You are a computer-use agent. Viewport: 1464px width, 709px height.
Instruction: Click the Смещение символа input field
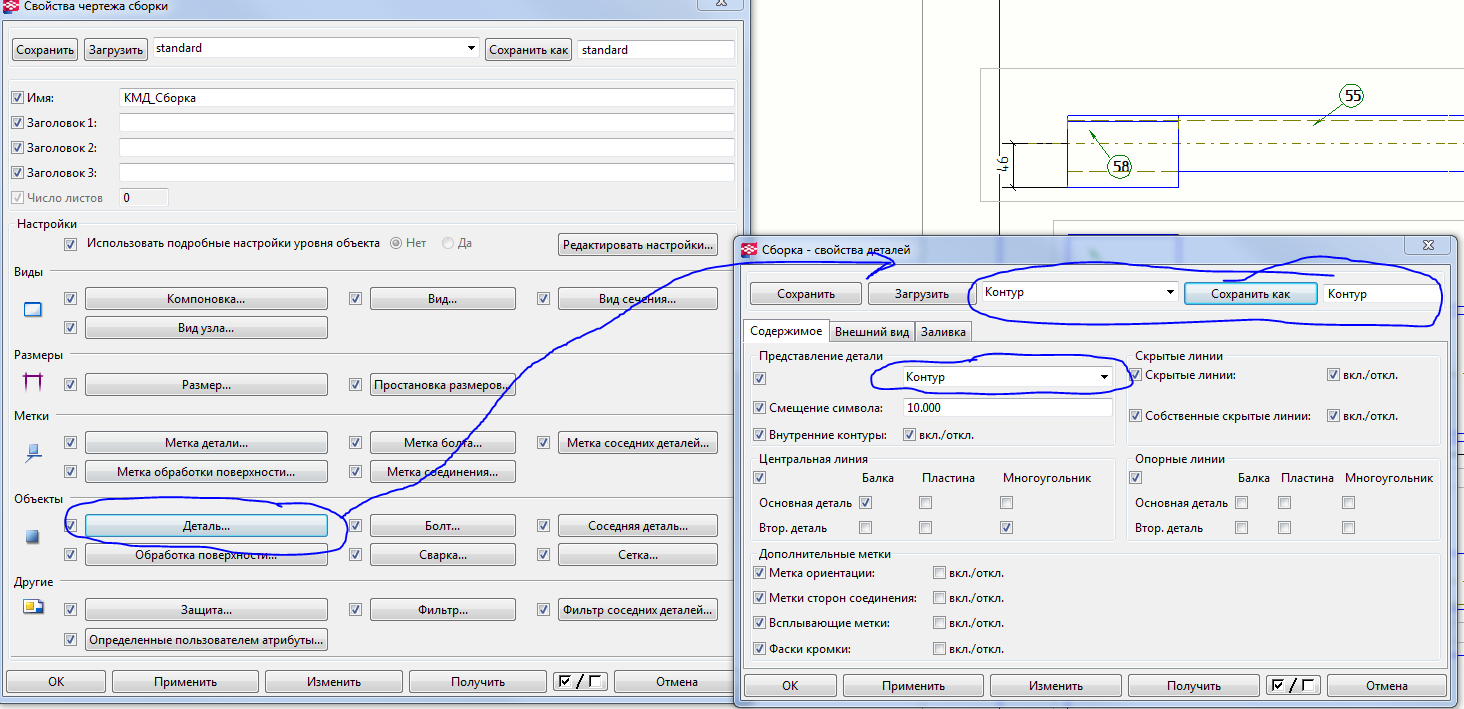point(1006,408)
